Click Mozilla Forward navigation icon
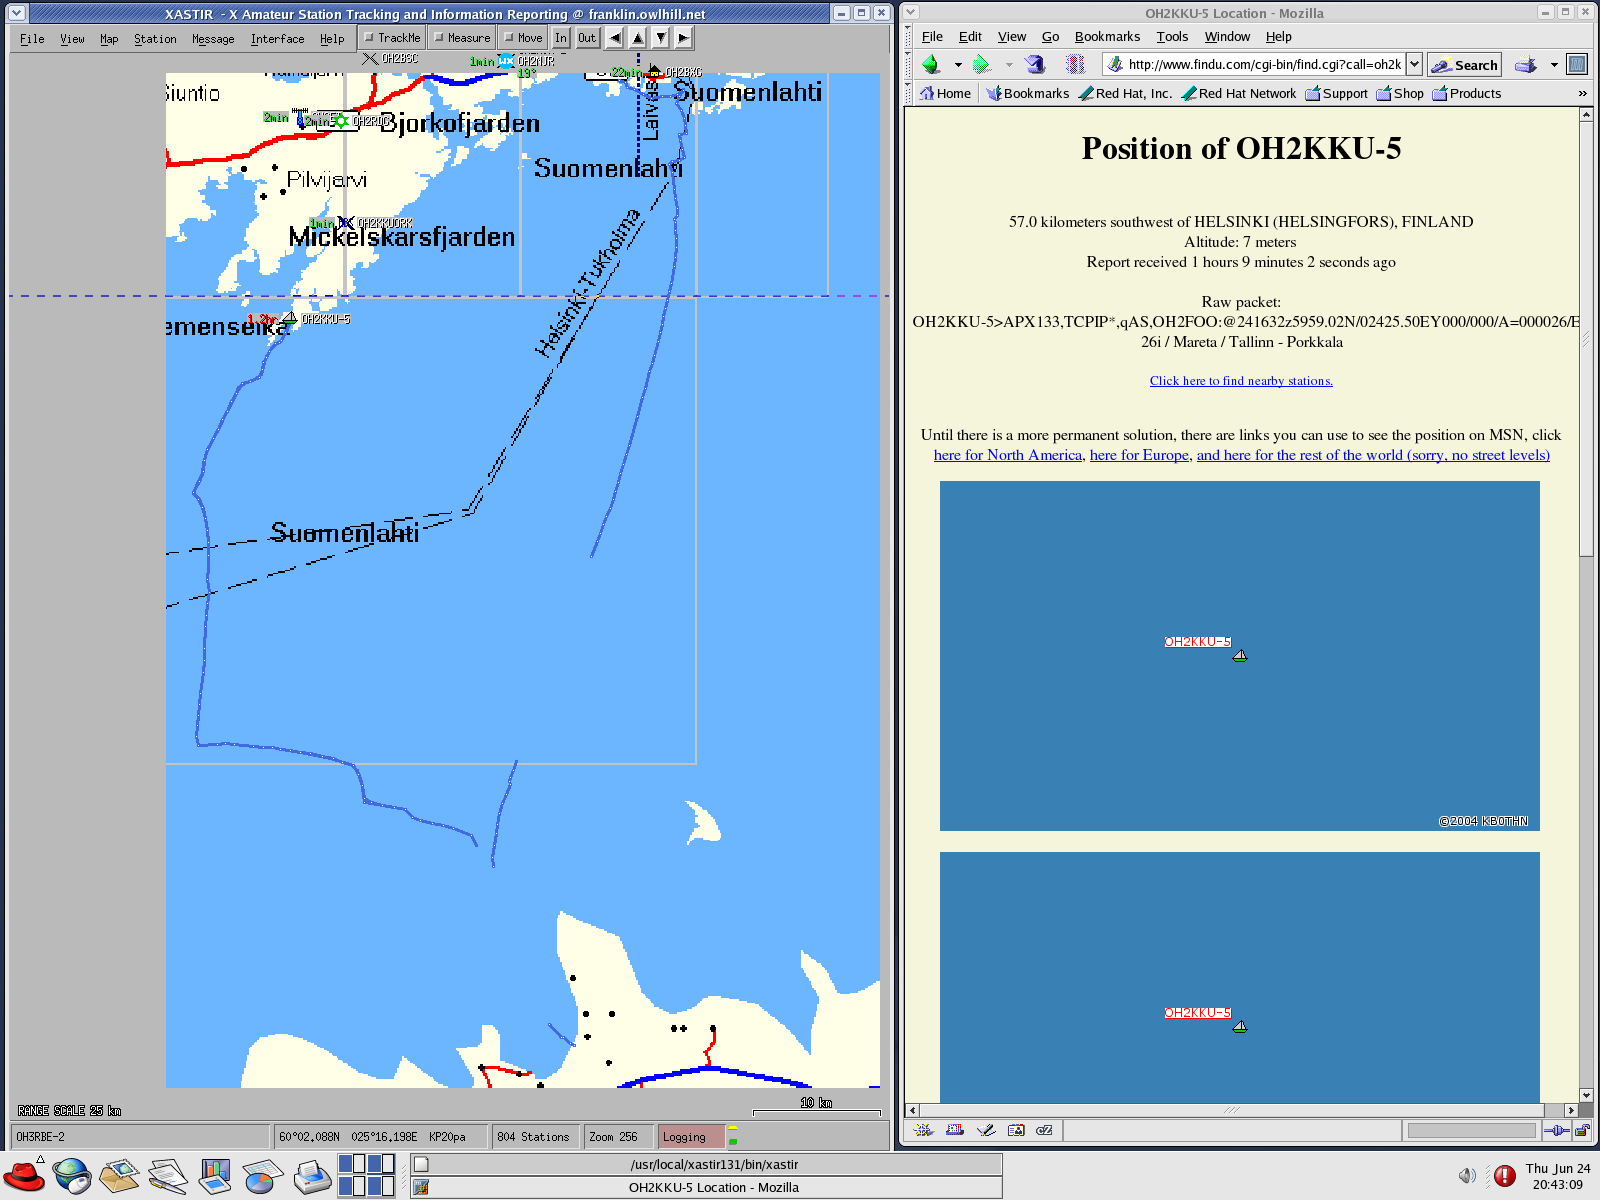This screenshot has height=1200, width=1600. pyautogui.click(x=982, y=64)
